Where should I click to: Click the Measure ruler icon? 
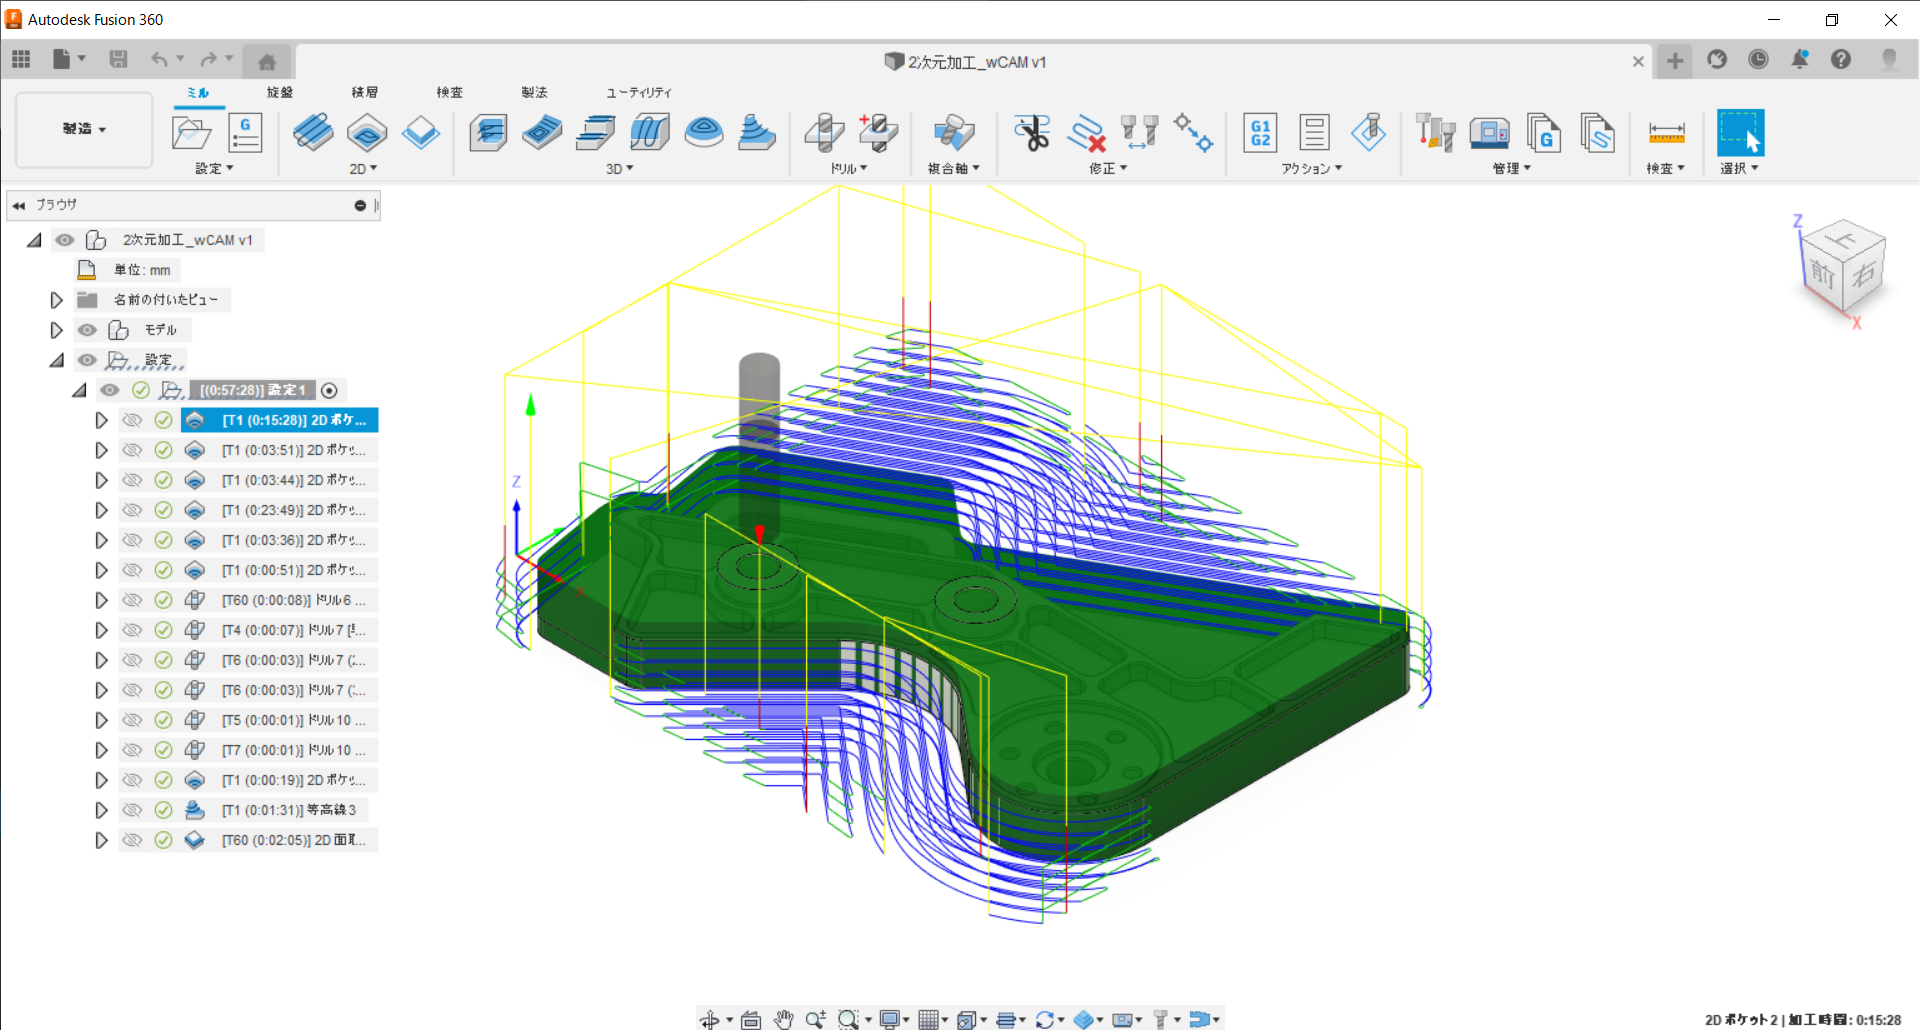pos(1666,132)
